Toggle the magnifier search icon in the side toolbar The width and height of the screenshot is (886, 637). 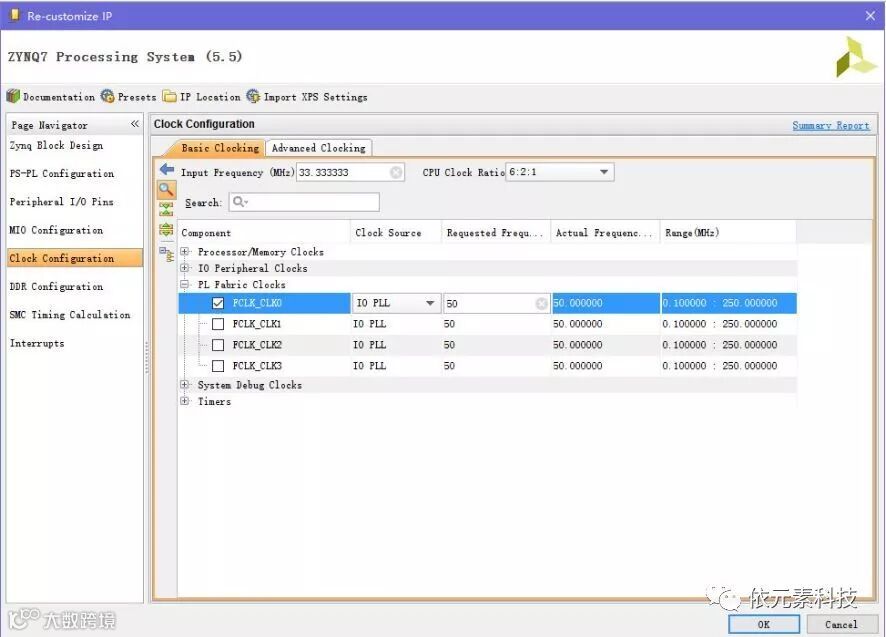tap(167, 190)
